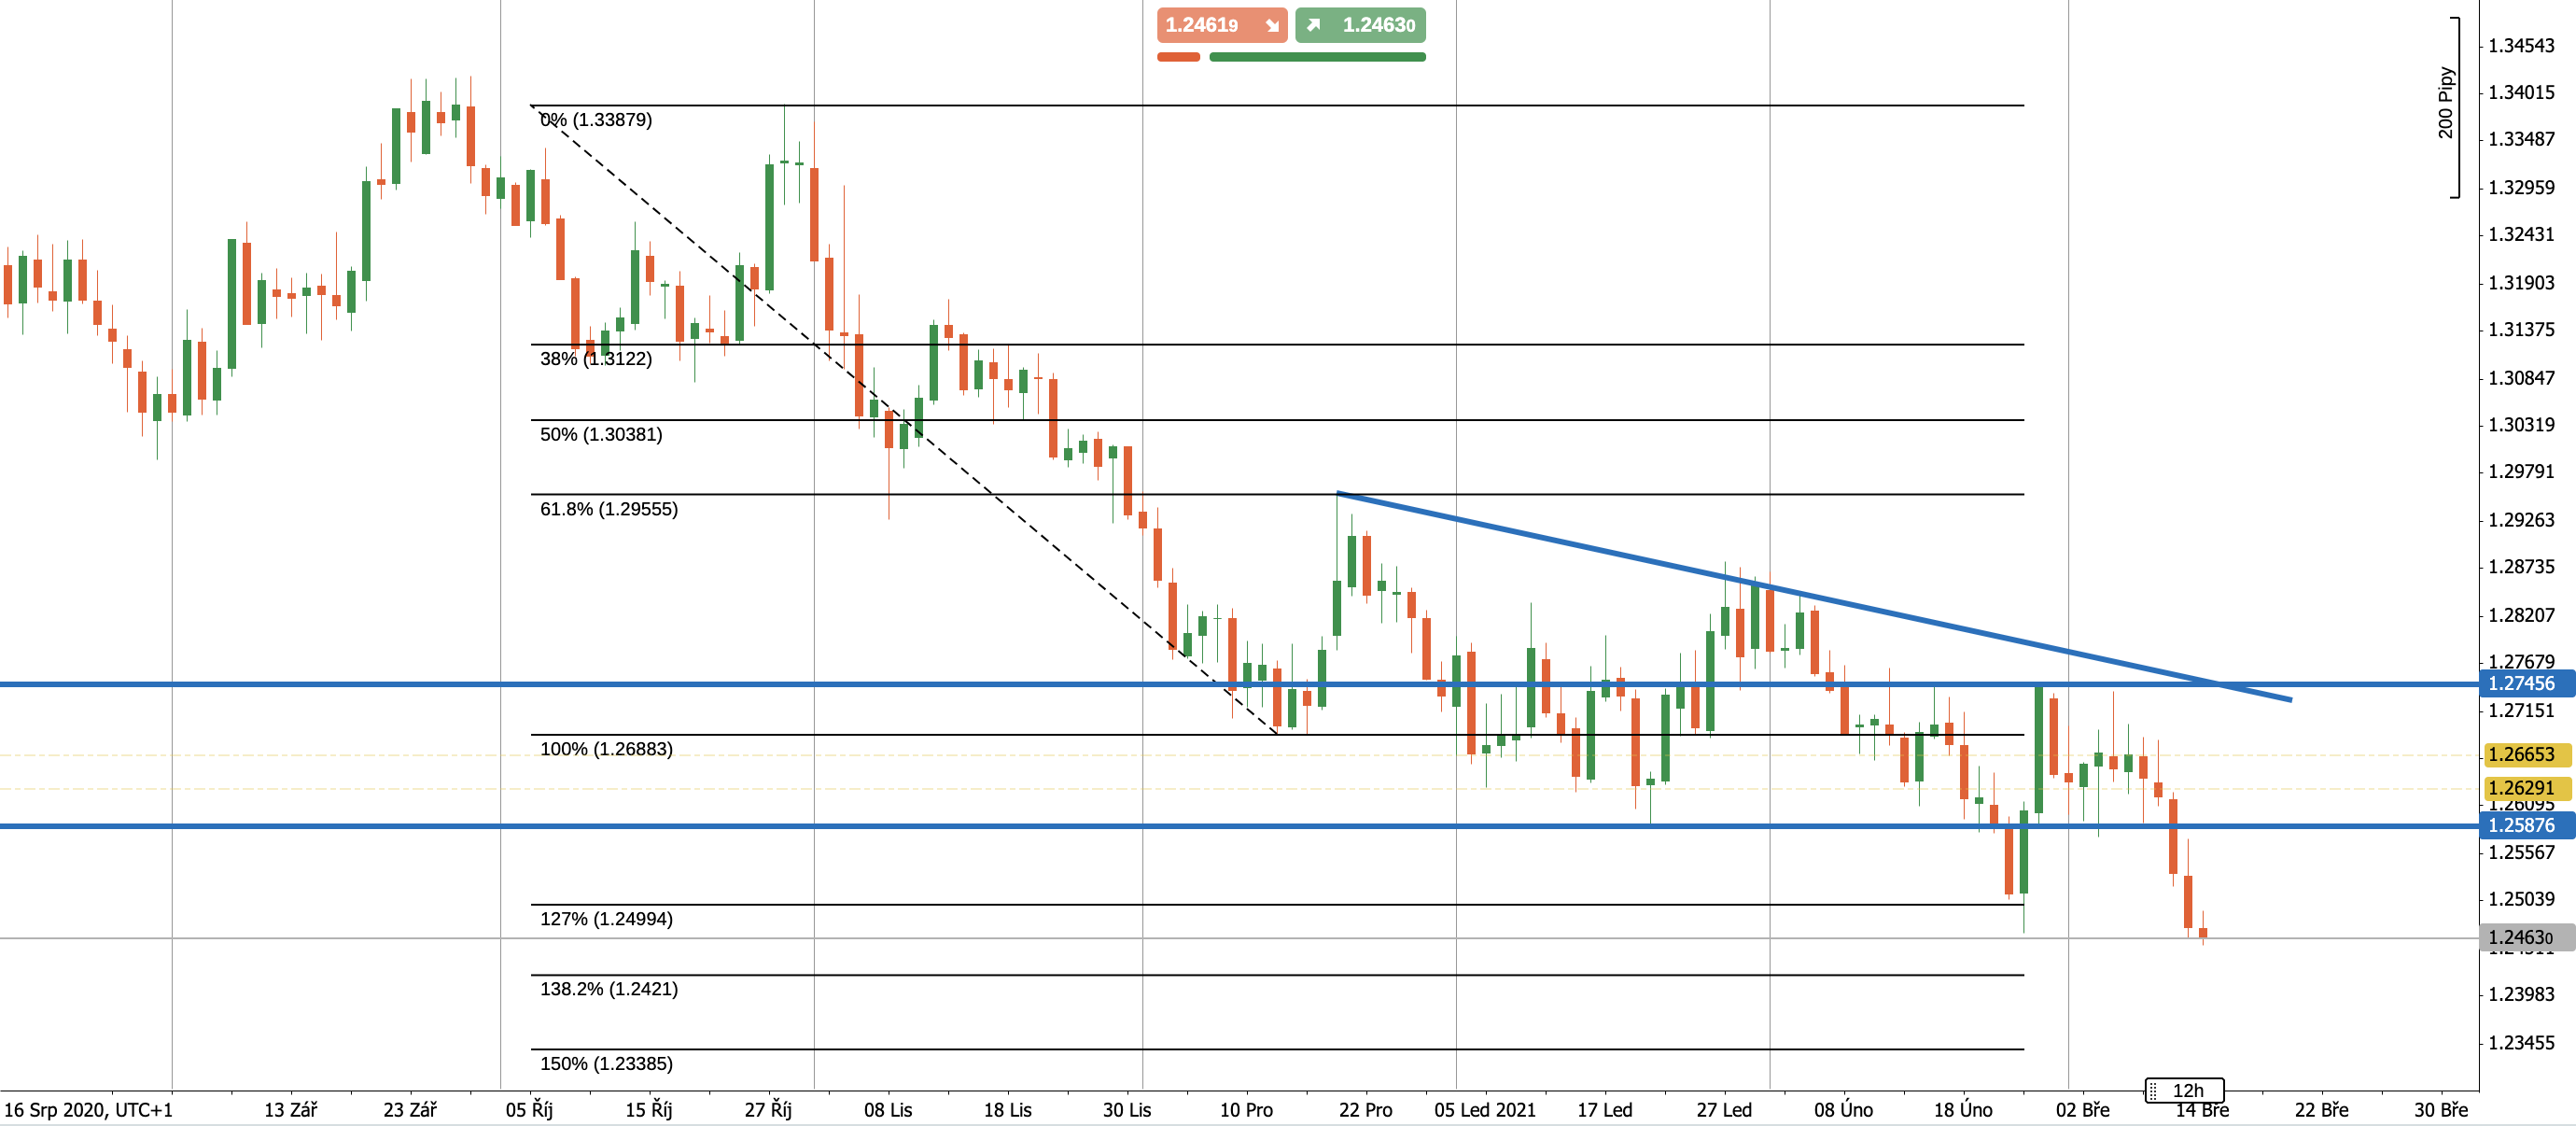Screen dimensions: 2576x1126
Task: Select the blue 1.25876 price level label
Action: tap(2523, 826)
